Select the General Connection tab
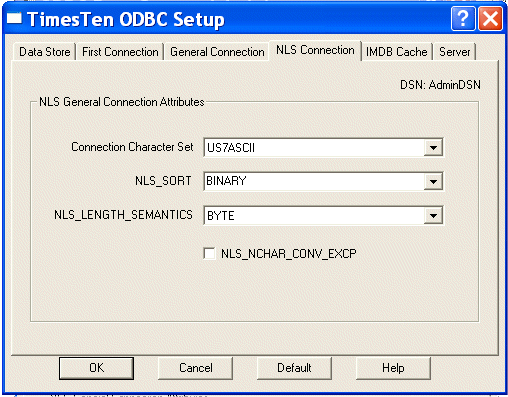This screenshot has width=508, height=397. point(217,52)
